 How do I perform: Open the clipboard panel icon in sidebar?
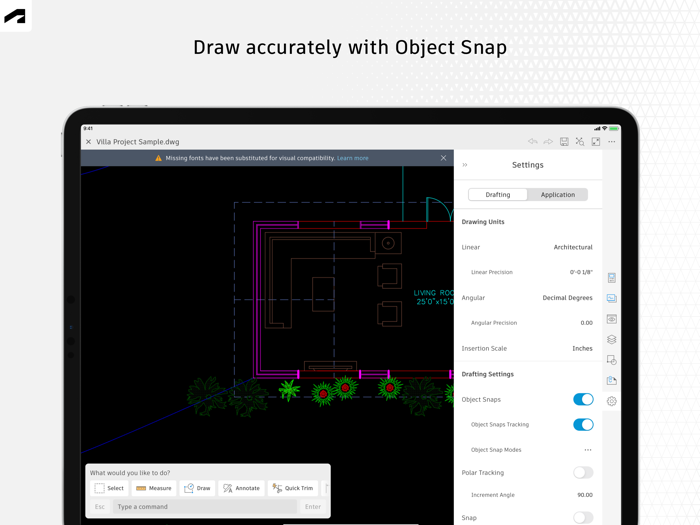click(x=612, y=380)
